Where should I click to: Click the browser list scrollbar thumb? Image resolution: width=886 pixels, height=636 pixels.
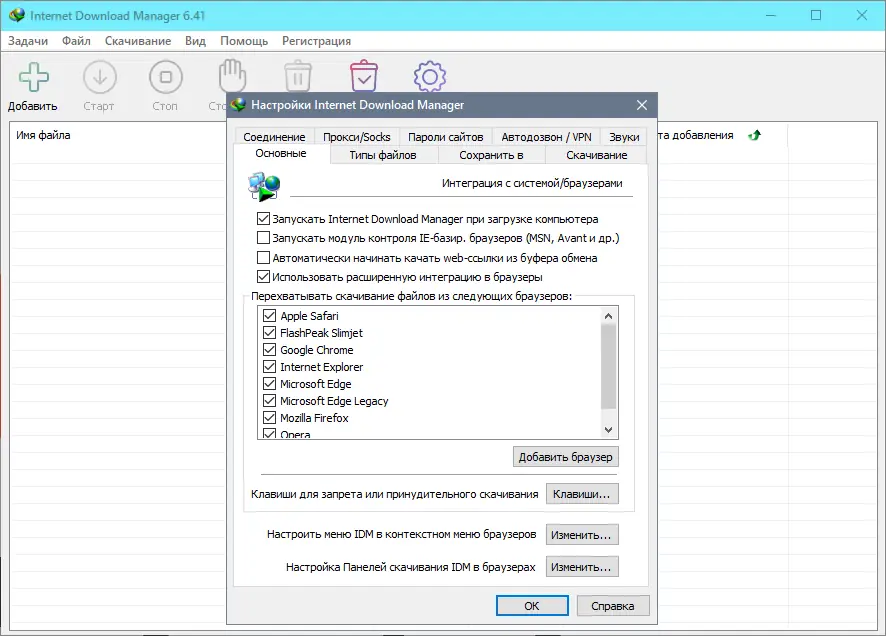[609, 366]
